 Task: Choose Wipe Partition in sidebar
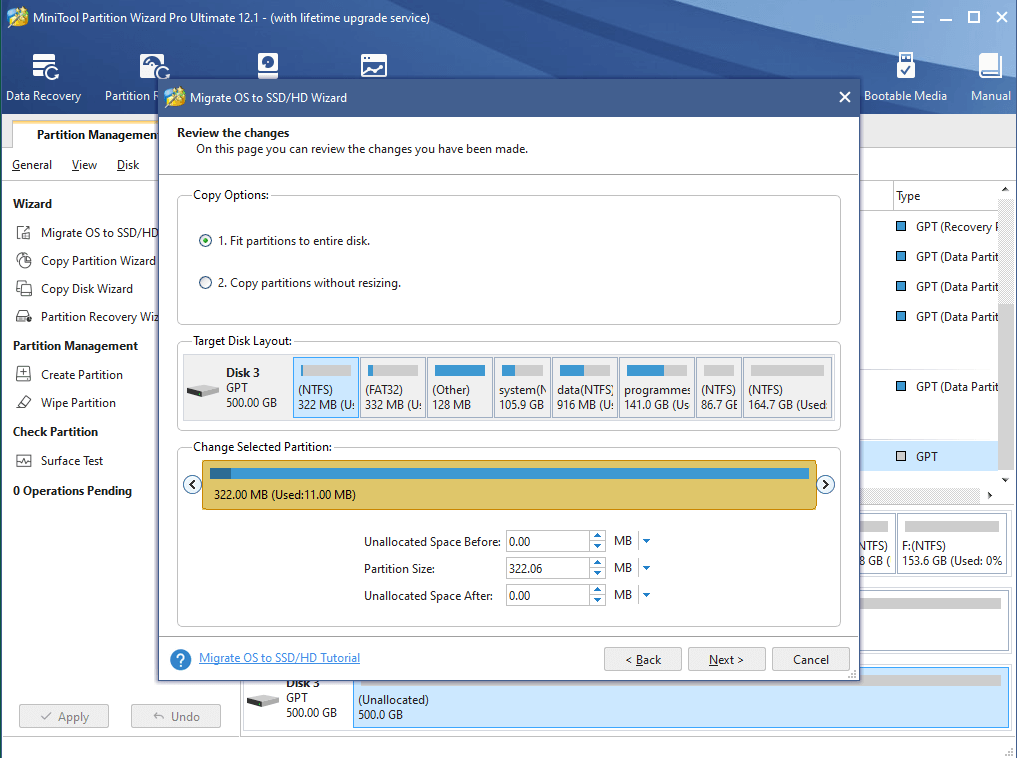click(x=66, y=403)
